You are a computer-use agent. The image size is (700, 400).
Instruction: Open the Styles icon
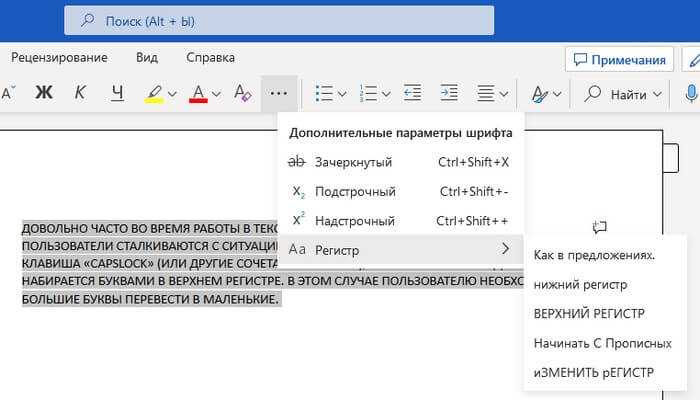click(x=540, y=94)
